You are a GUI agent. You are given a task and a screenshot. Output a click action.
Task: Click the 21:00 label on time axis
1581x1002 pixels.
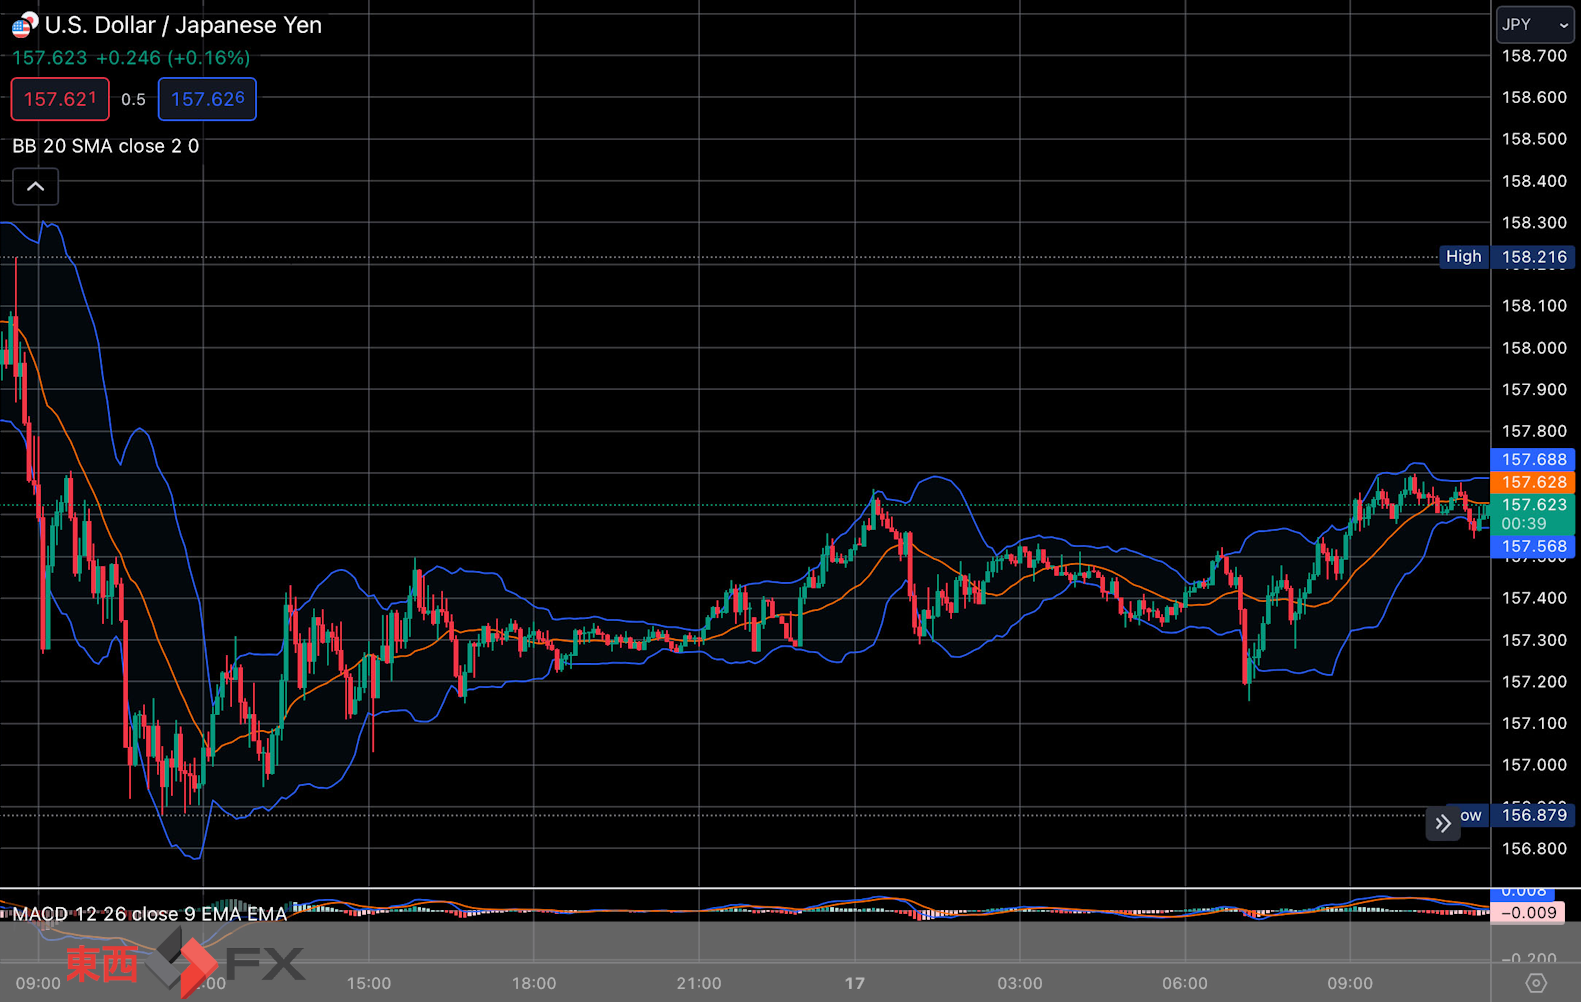[x=698, y=983]
